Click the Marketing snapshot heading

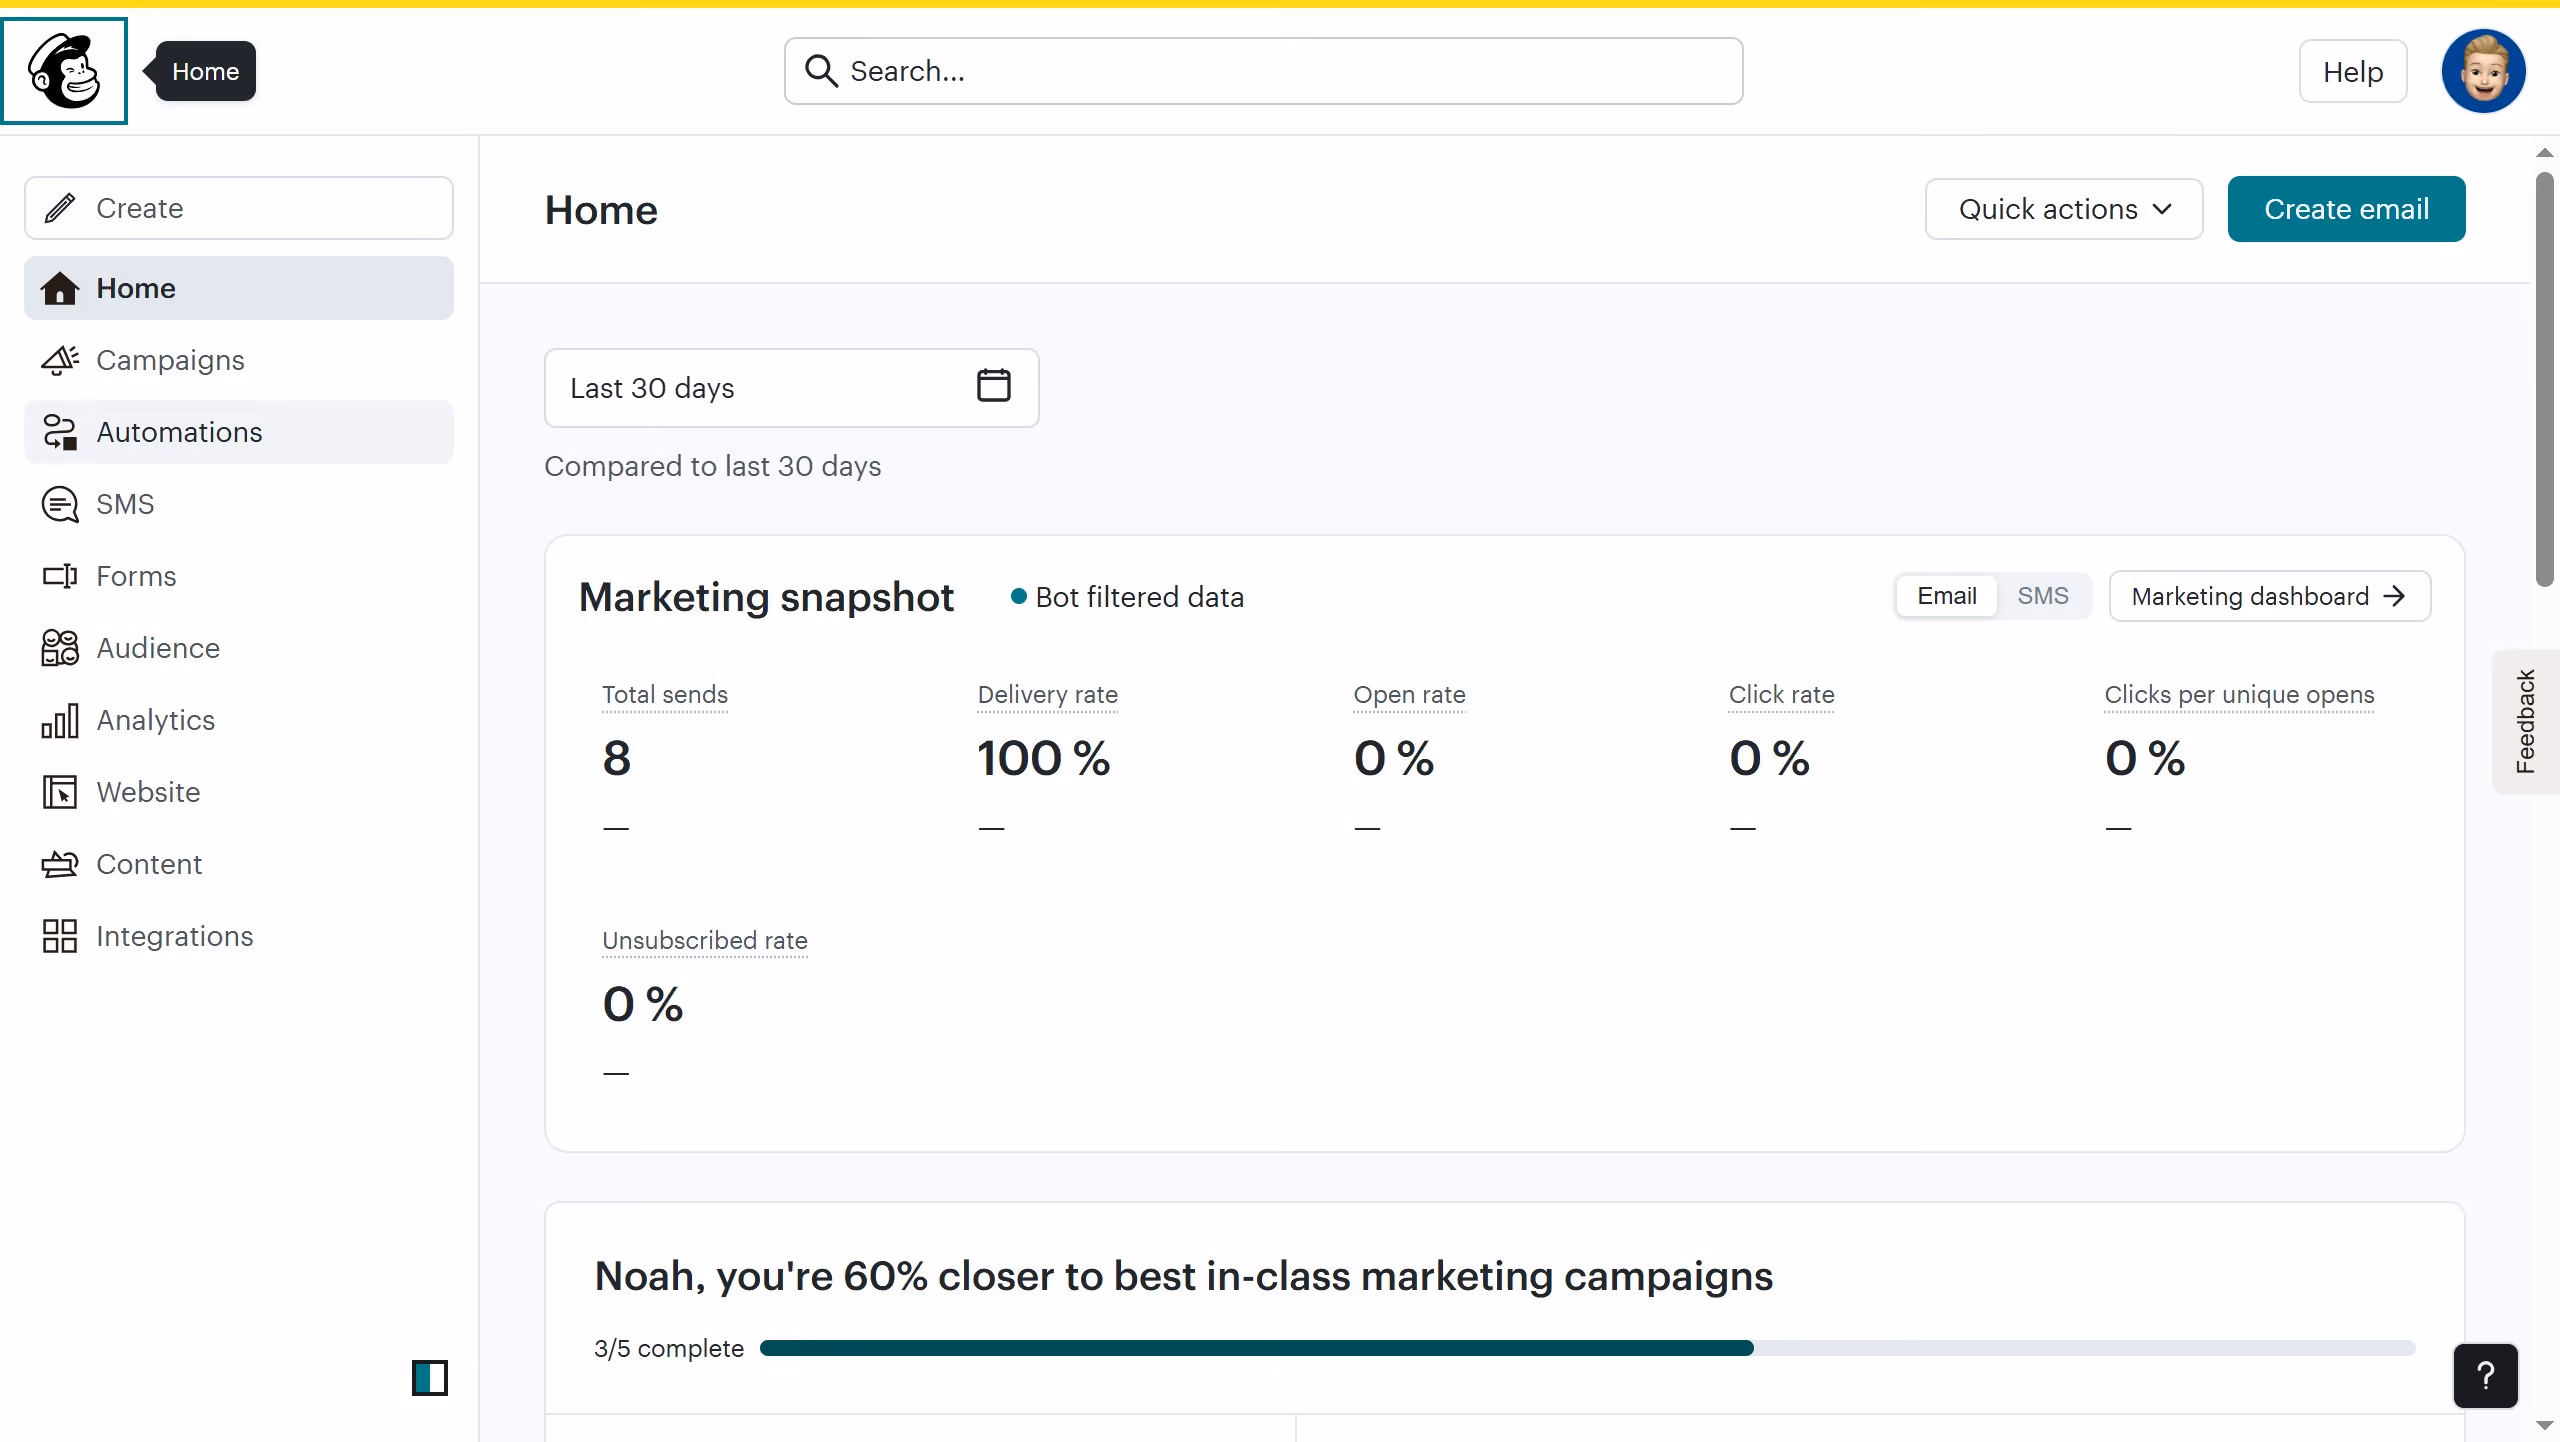point(767,597)
